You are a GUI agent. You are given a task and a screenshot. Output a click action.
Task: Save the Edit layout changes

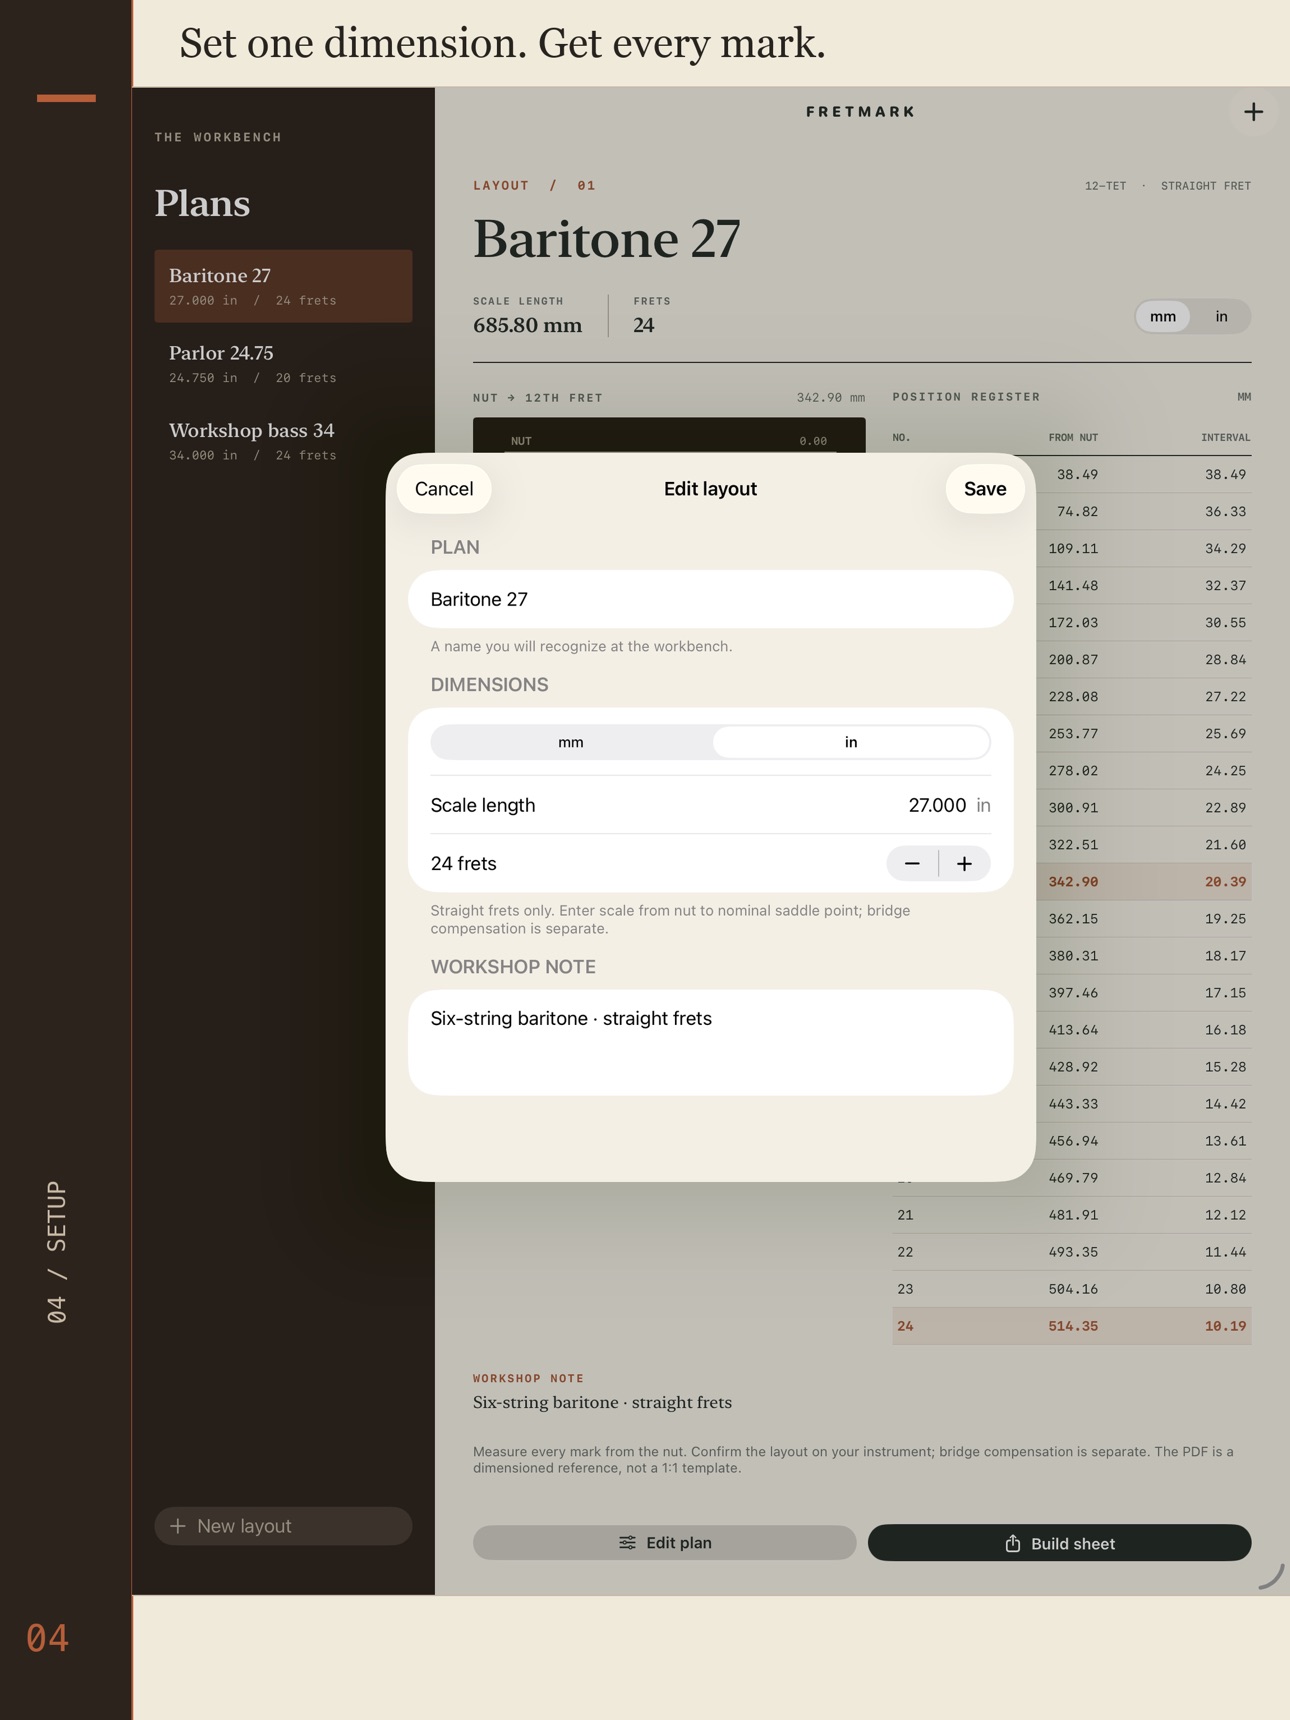tap(985, 489)
